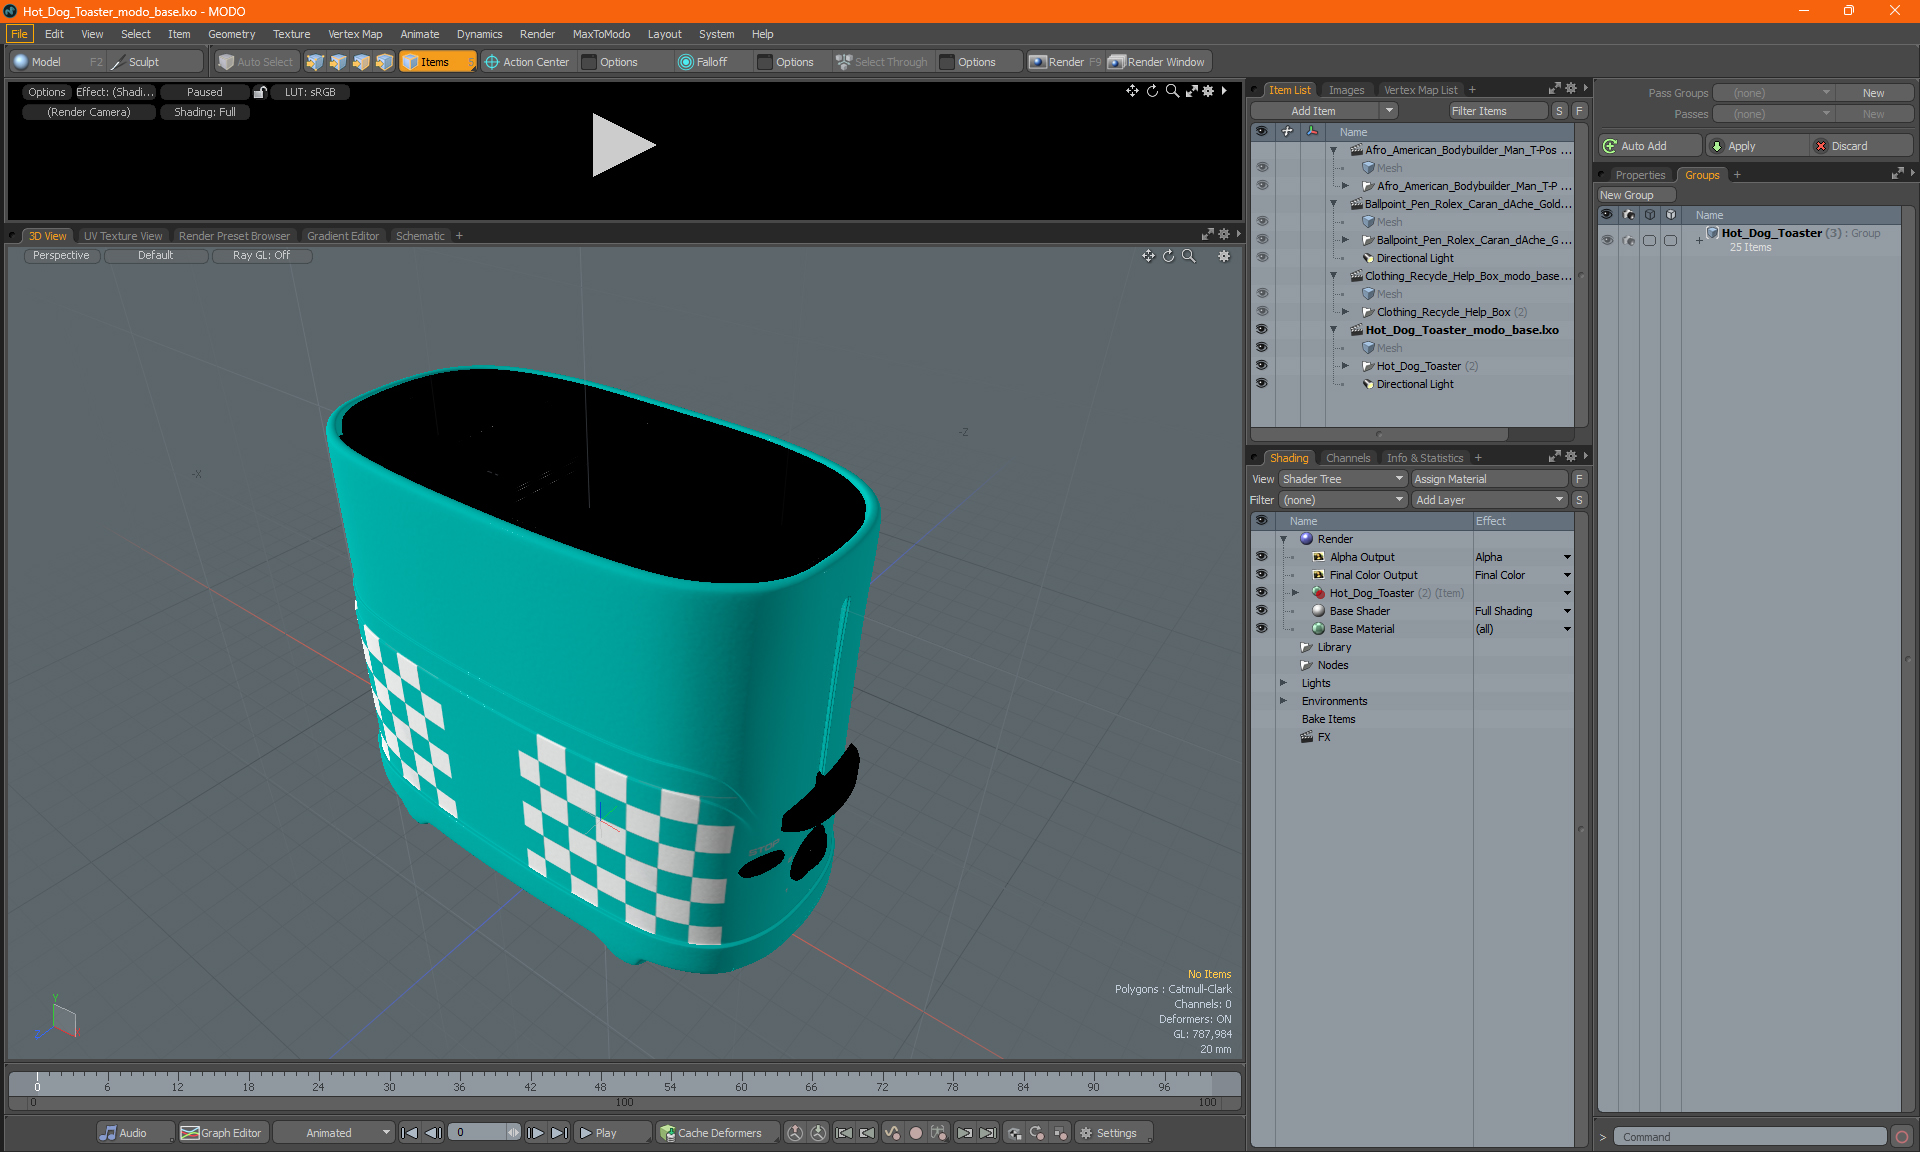This screenshot has height=1152, width=1920.
Task: Select the Falloff tool icon
Action: pos(685,62)
